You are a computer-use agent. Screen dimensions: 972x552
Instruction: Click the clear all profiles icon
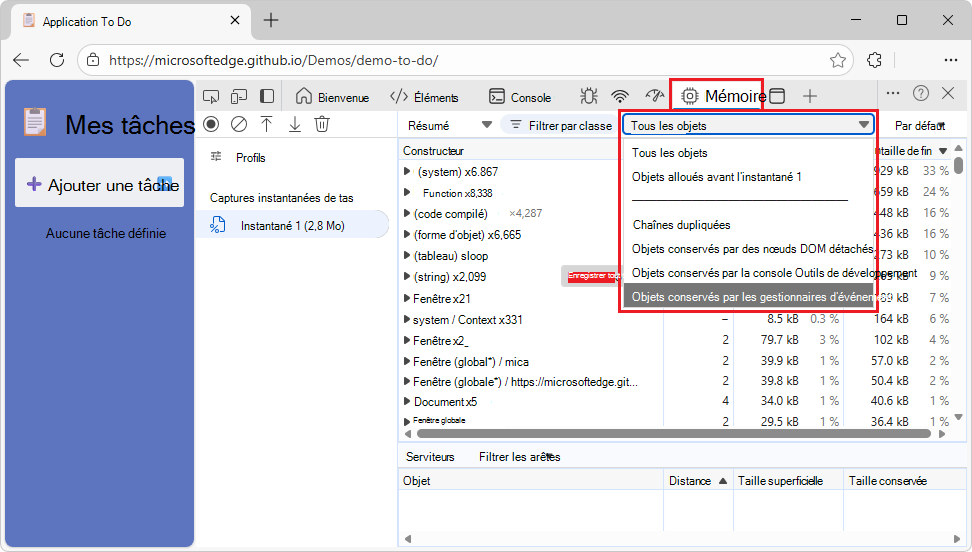click(239, 124)
